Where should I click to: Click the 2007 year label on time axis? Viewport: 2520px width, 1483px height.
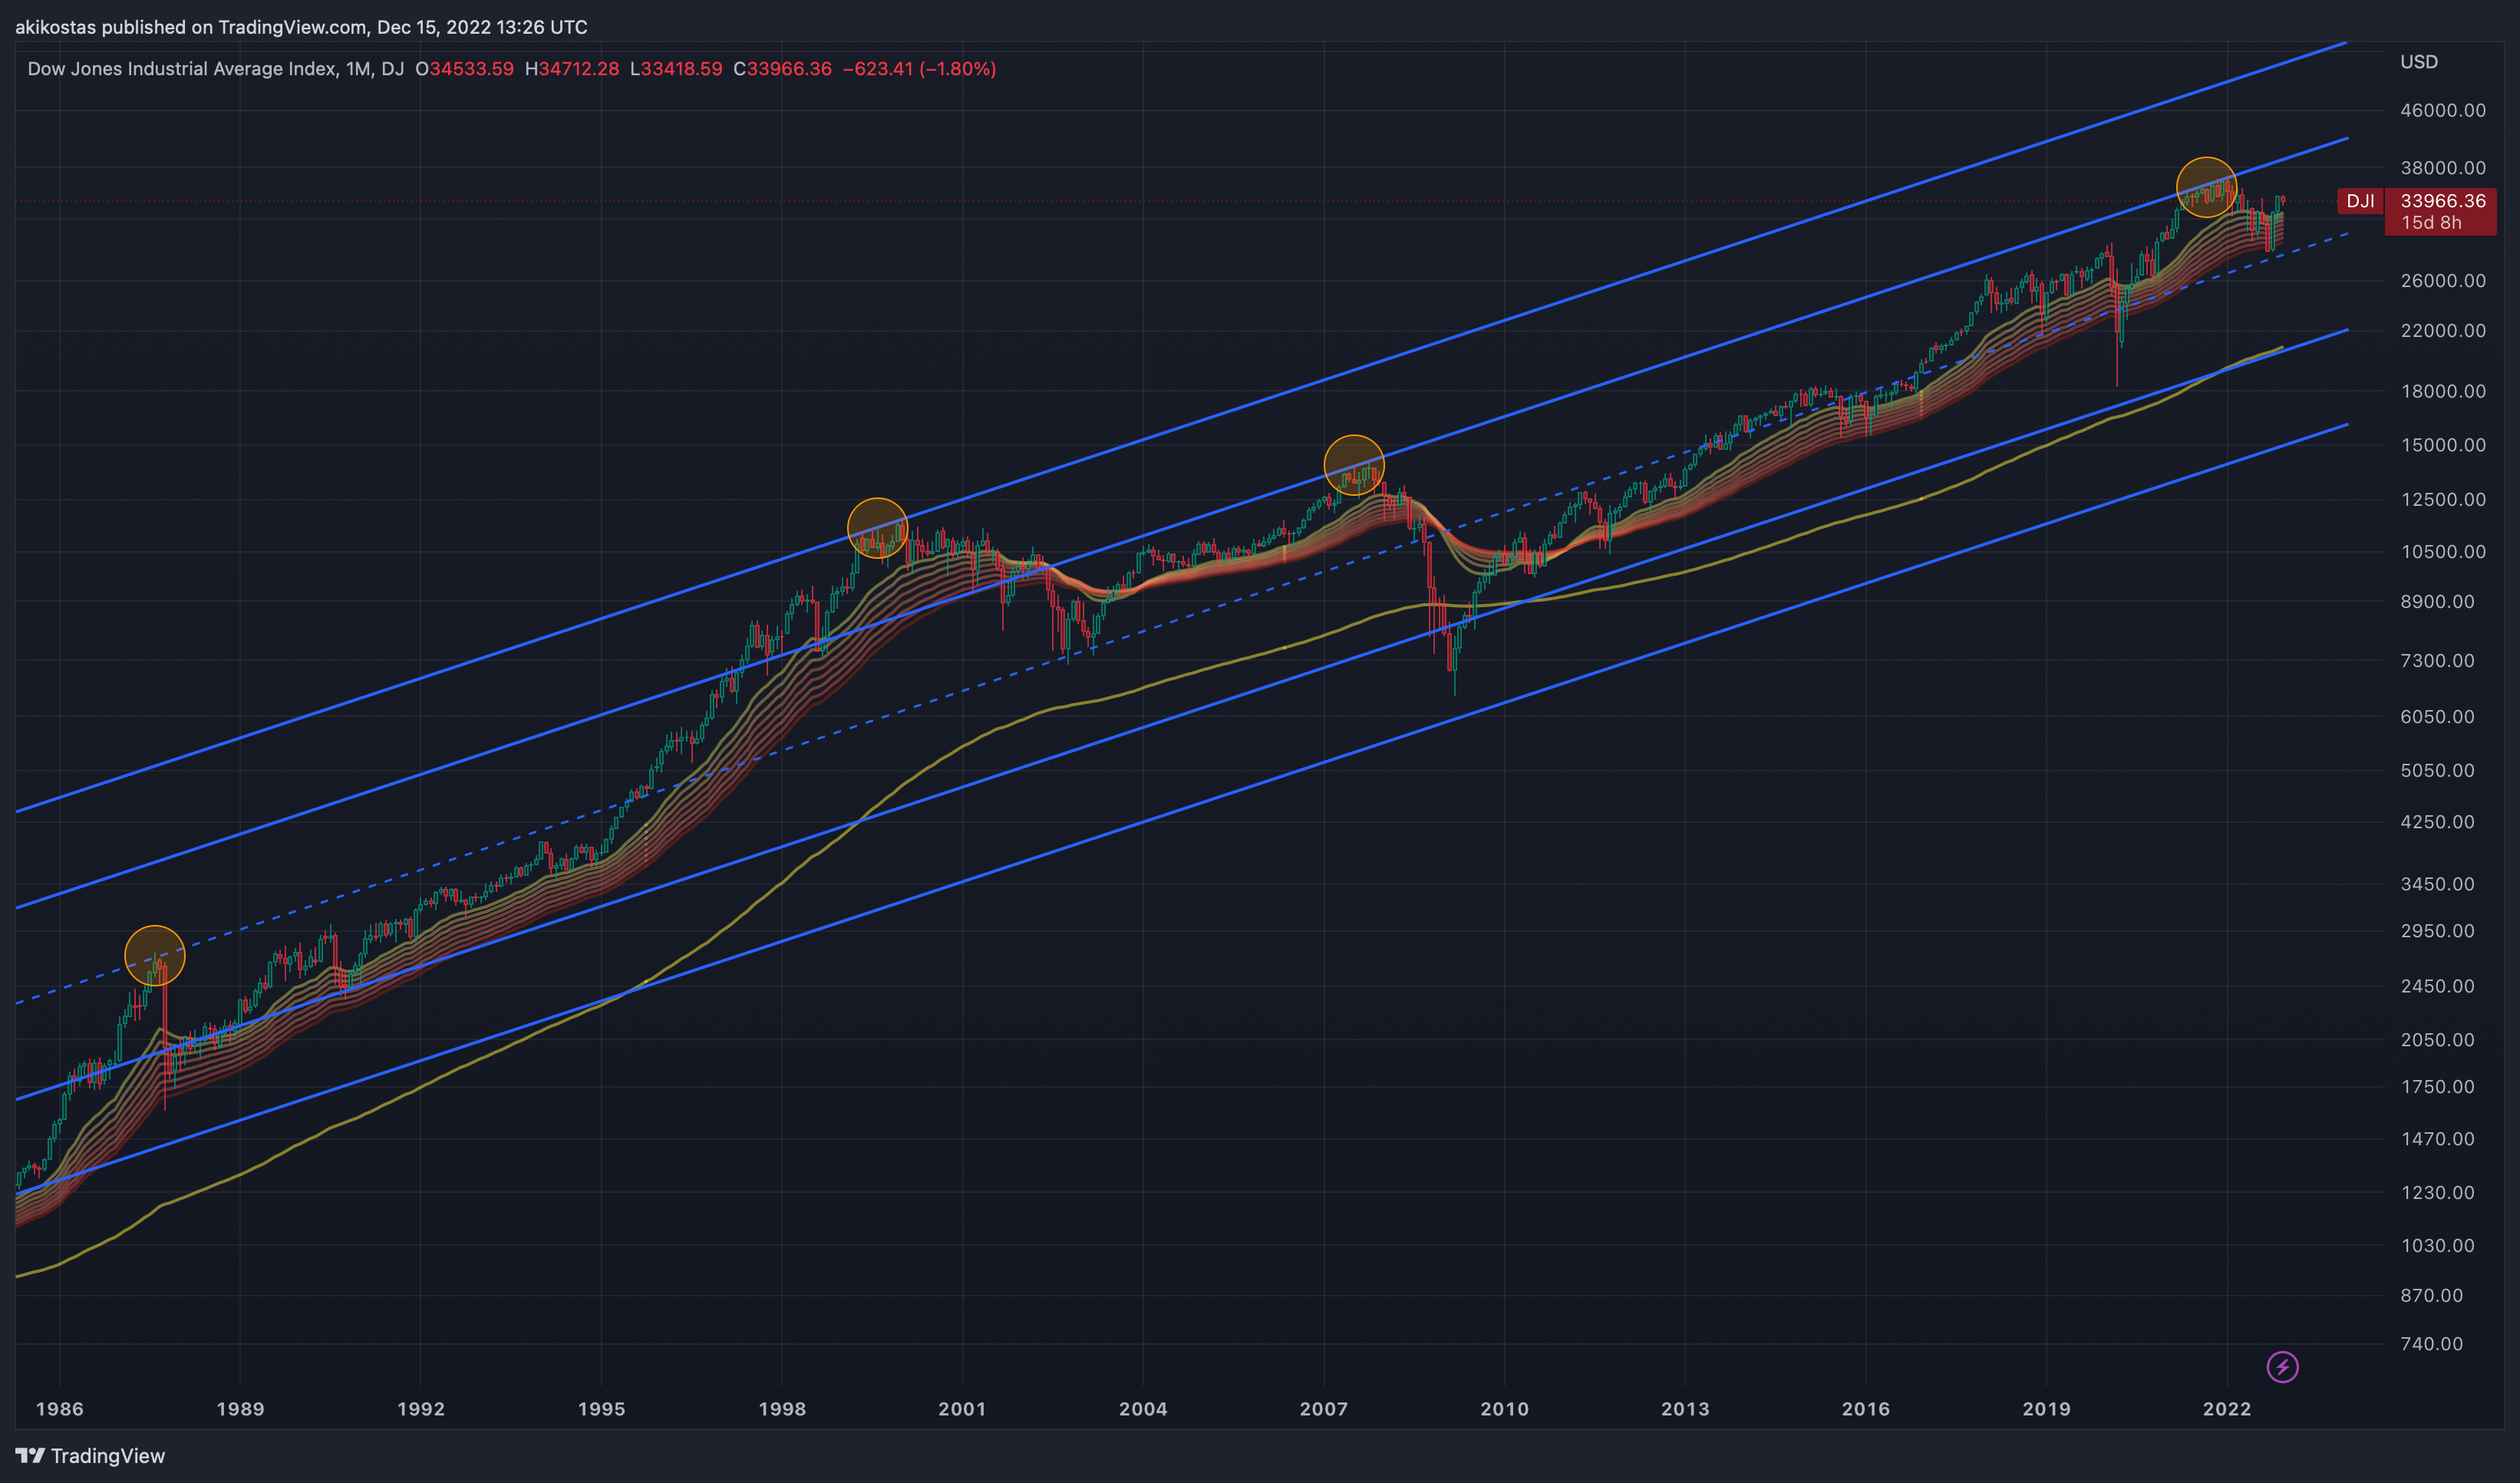[x=1324, y=1409]
